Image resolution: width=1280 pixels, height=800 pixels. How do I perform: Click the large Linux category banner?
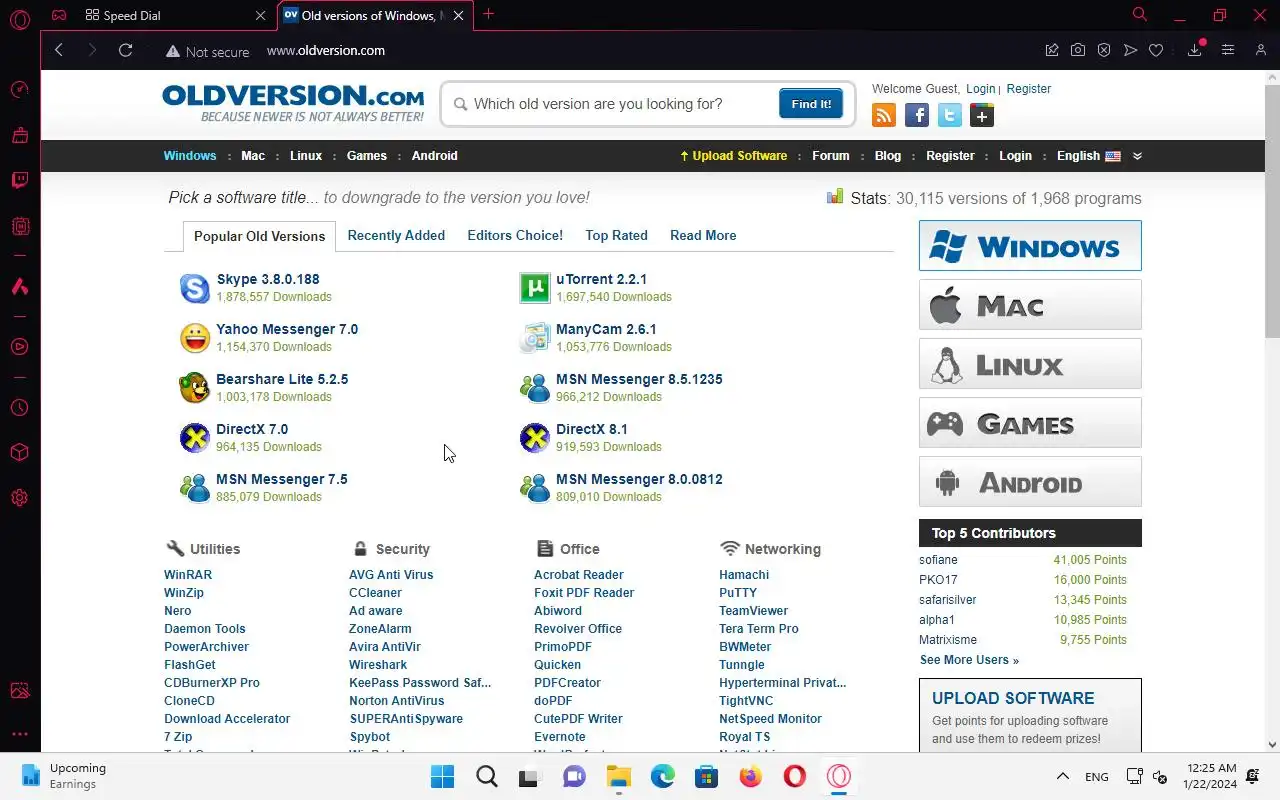(1030, 364)
